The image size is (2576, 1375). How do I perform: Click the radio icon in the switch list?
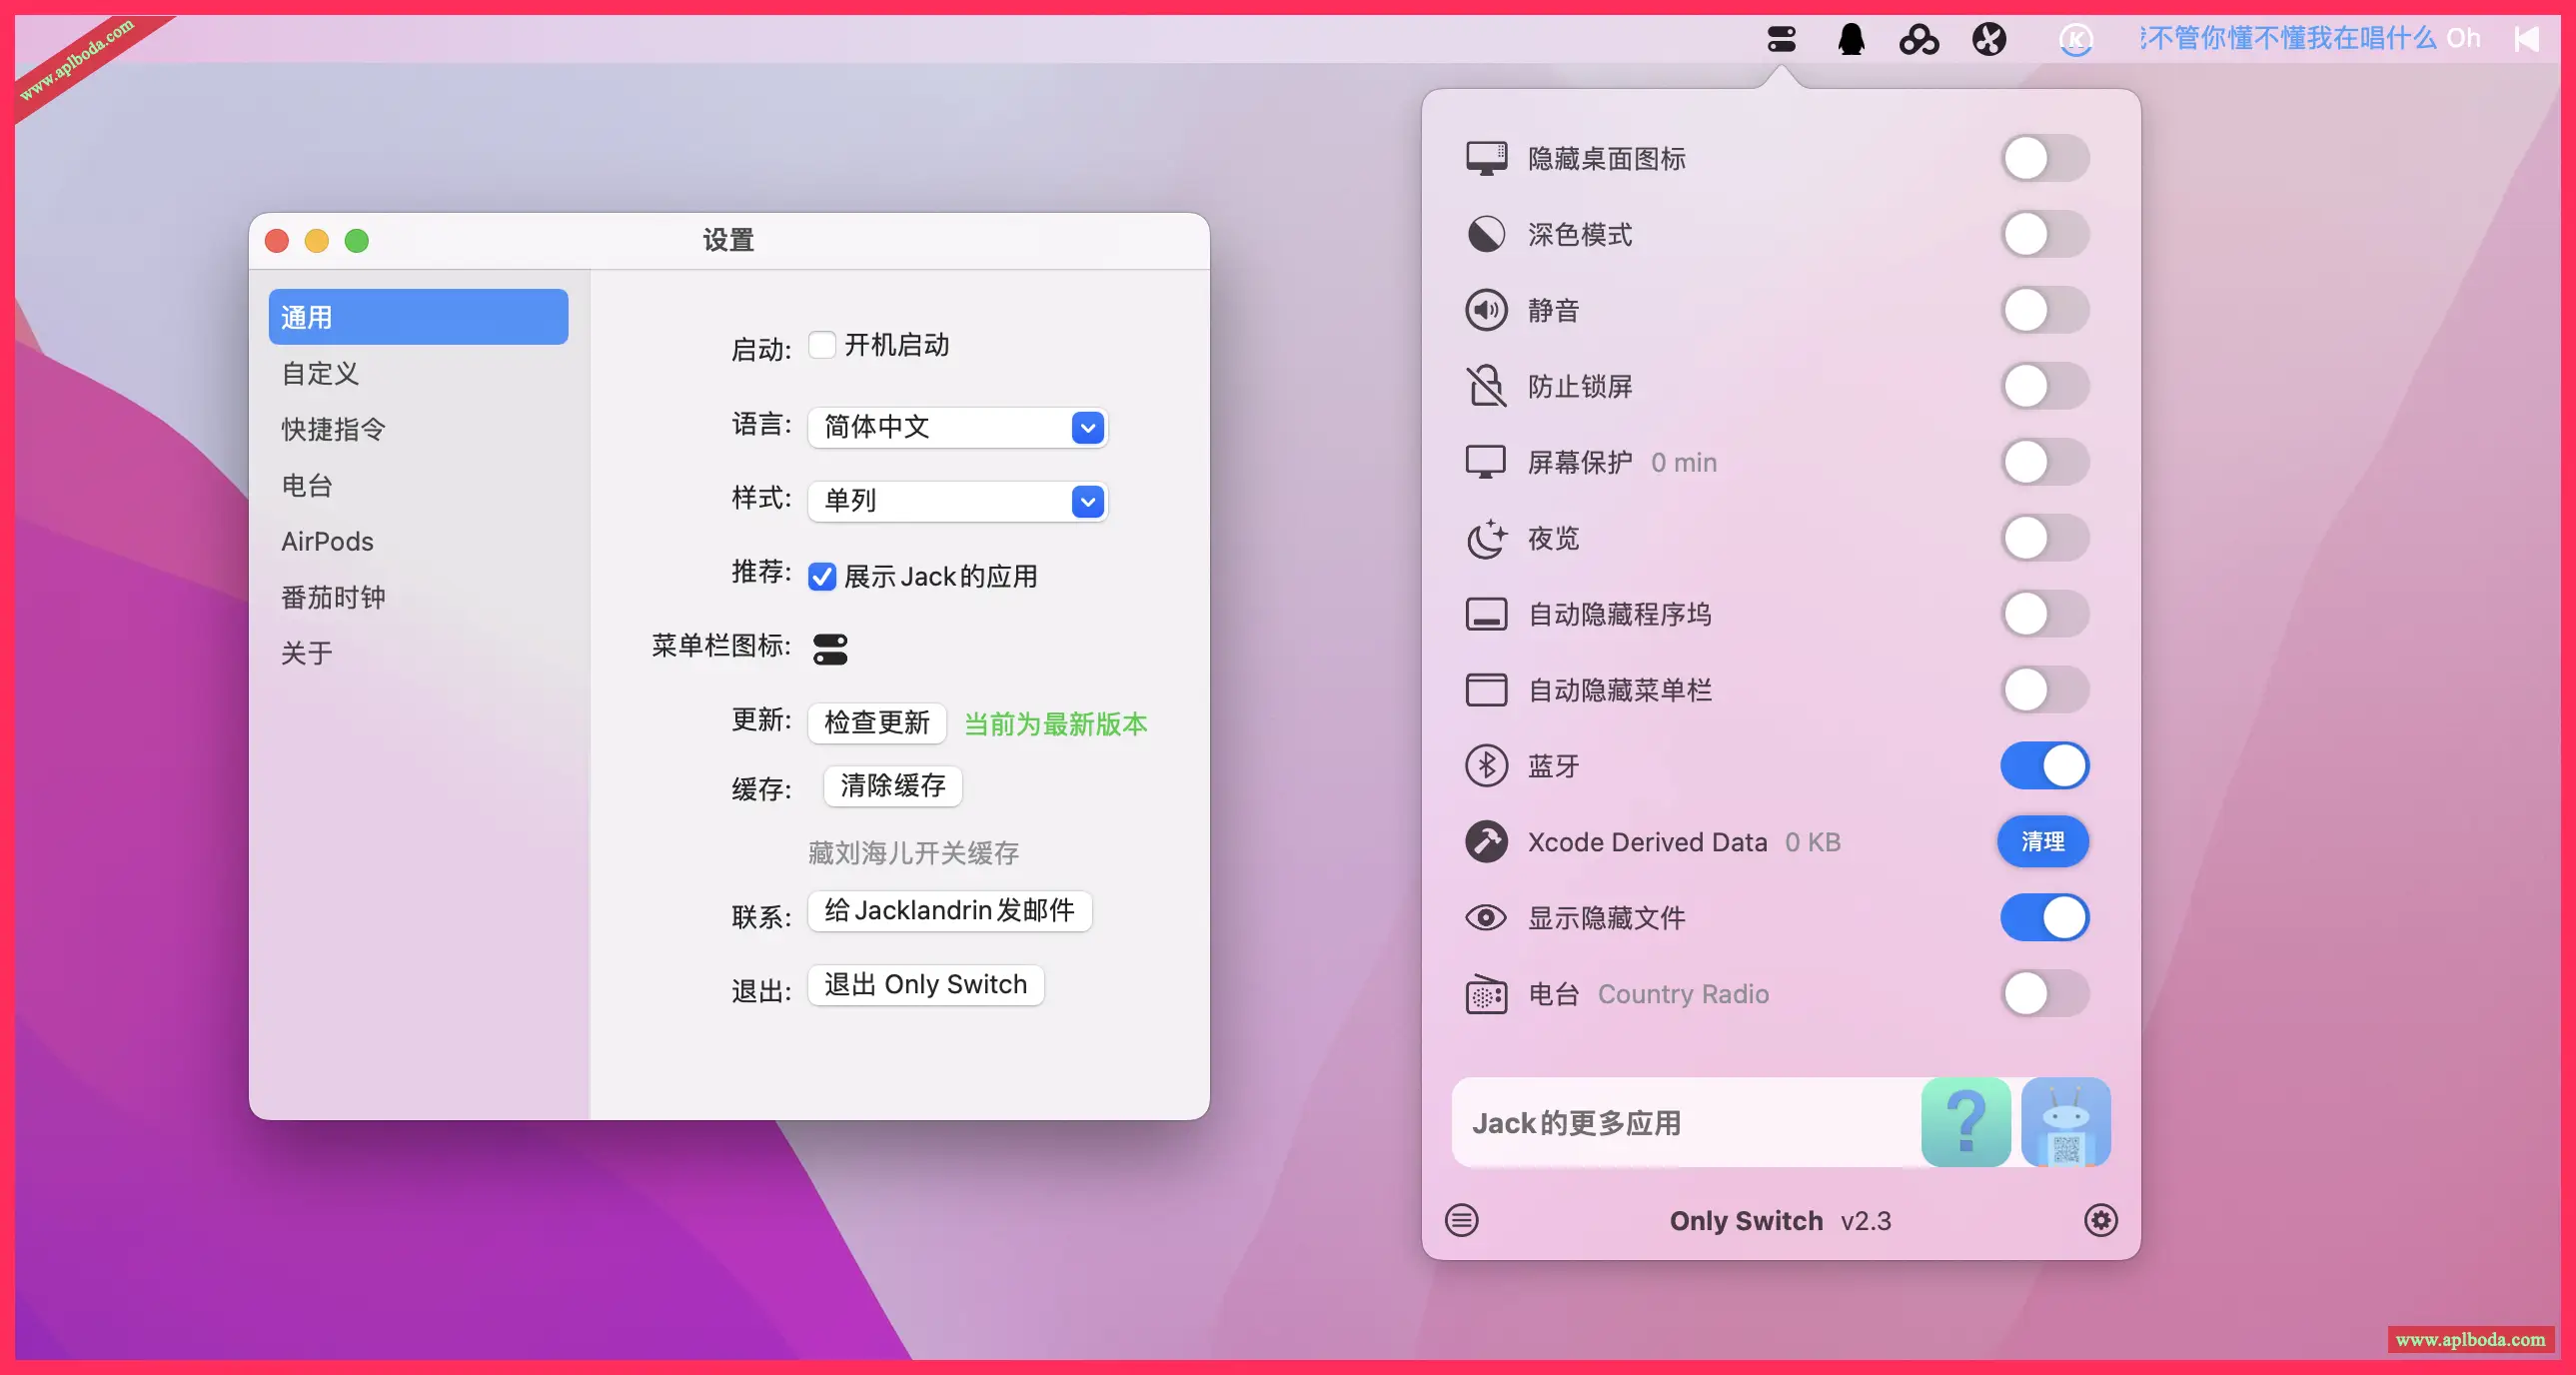tap(1486, 994)
